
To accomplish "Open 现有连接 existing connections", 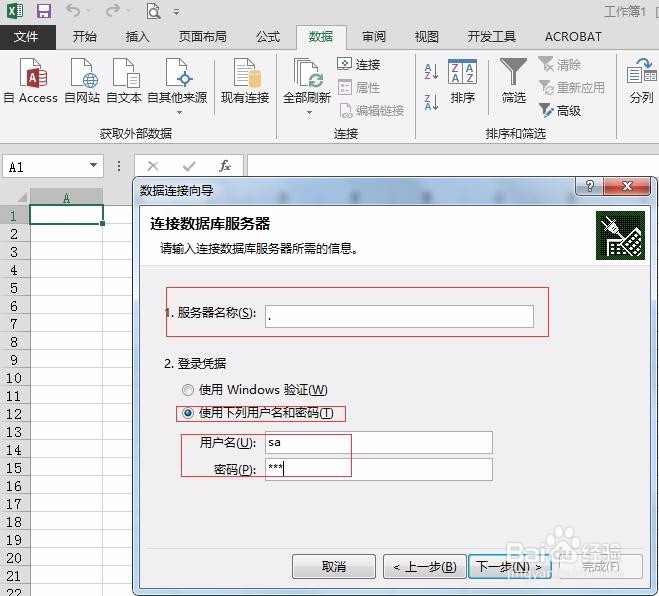I will coord(245,81).
